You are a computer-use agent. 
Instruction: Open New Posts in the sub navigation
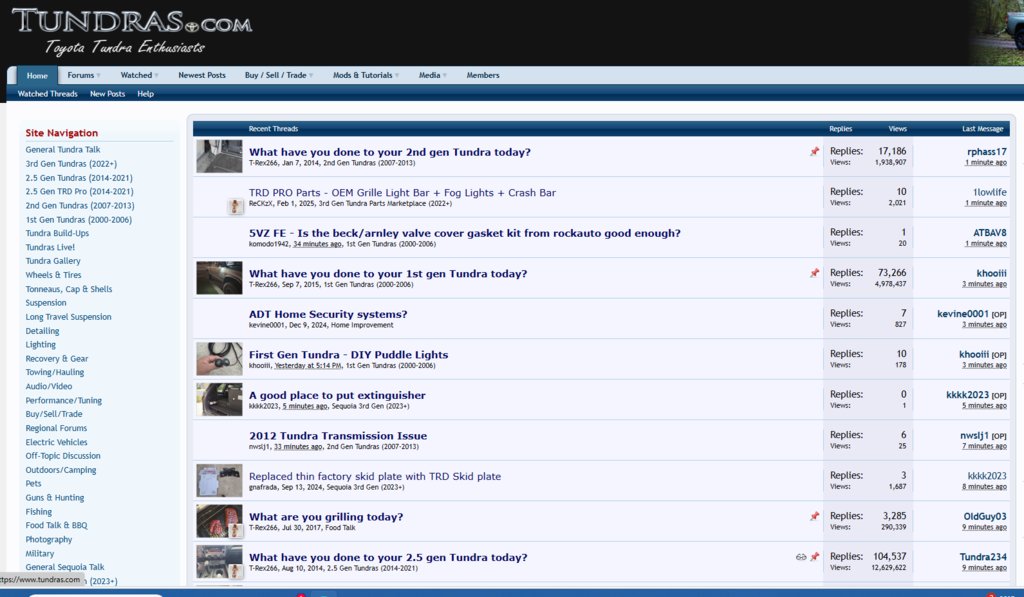click(x=107, y=93)
